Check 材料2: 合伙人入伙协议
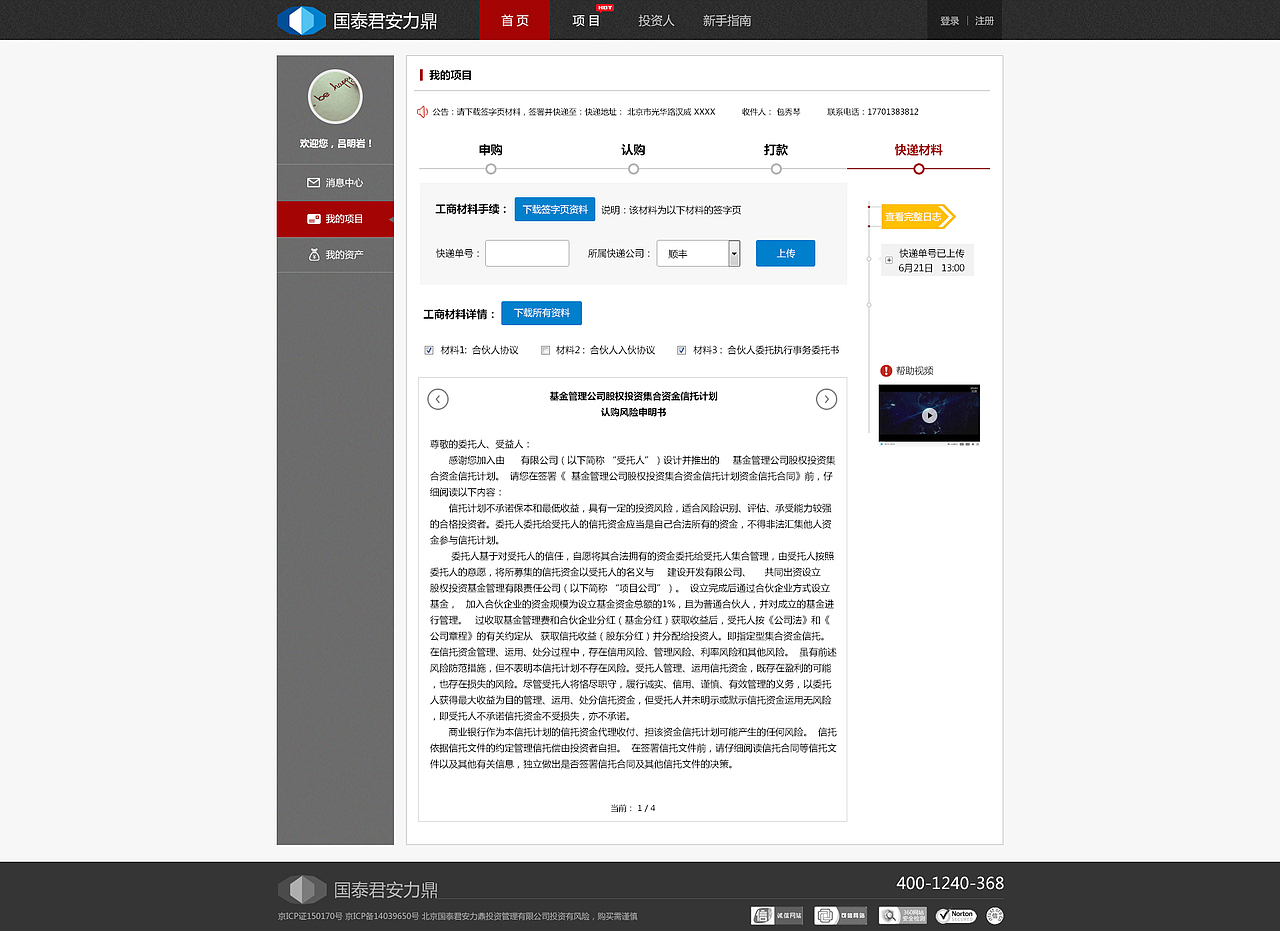Image resolution: width=1280 pixels, height=931 pixels. tap(545, 350)
